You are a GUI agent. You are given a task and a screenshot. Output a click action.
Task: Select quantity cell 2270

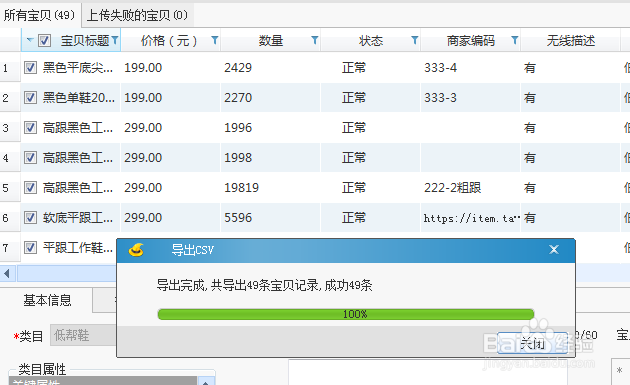pos(270,98)
